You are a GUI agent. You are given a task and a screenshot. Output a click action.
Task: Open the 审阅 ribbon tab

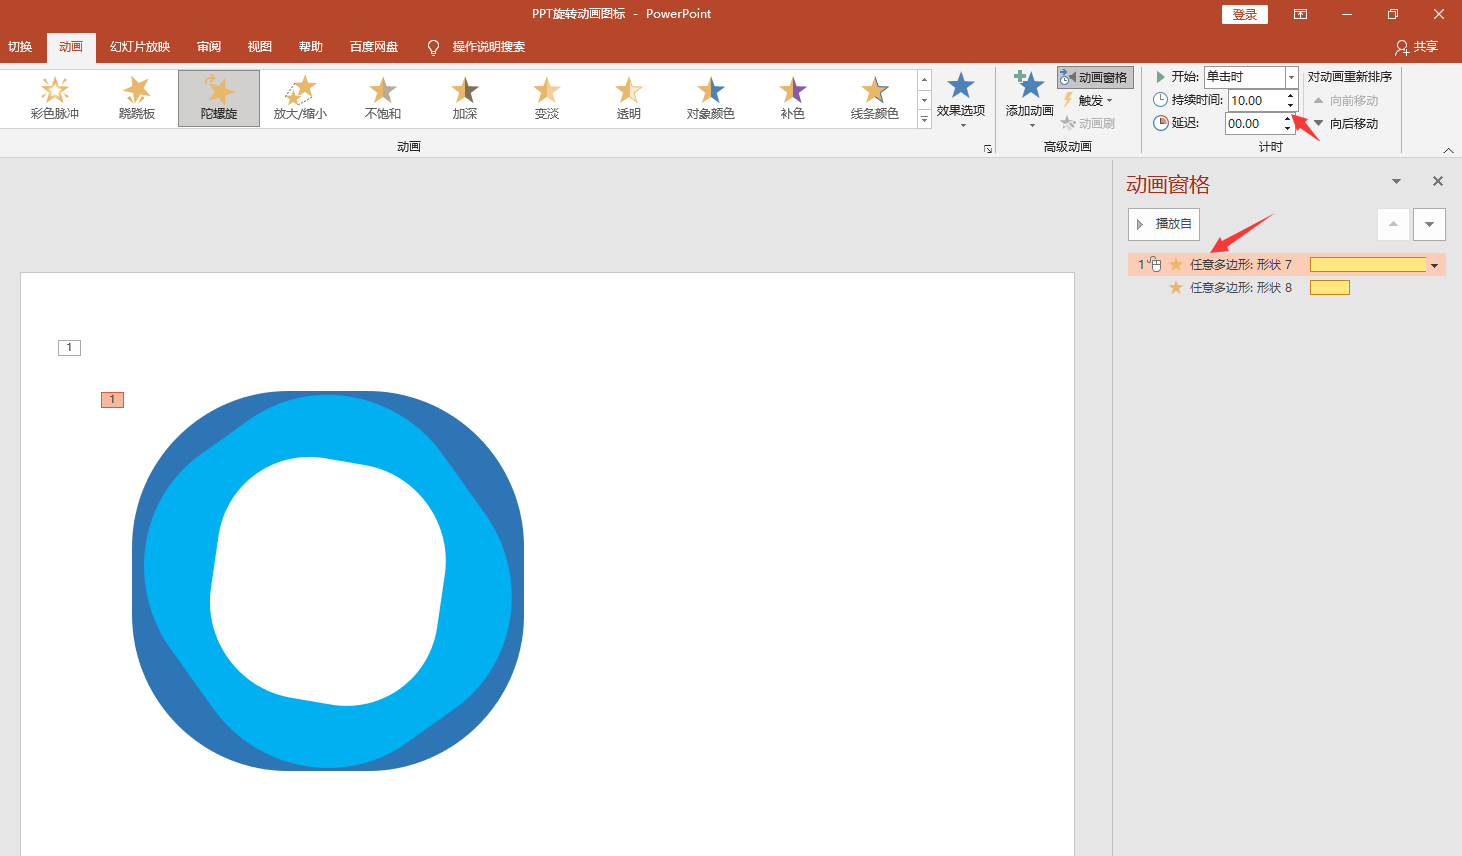click(x=209, y=47)
